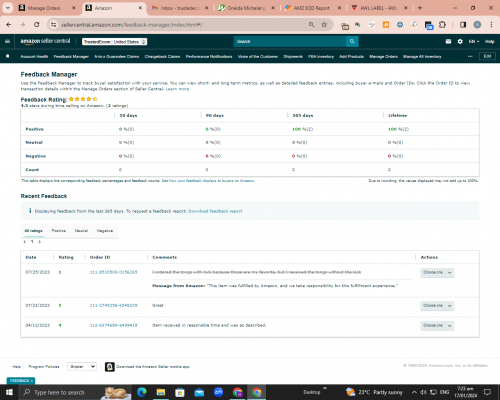Open Chrome side panel icon
The image size is (500, 400).
click(463, 25)
